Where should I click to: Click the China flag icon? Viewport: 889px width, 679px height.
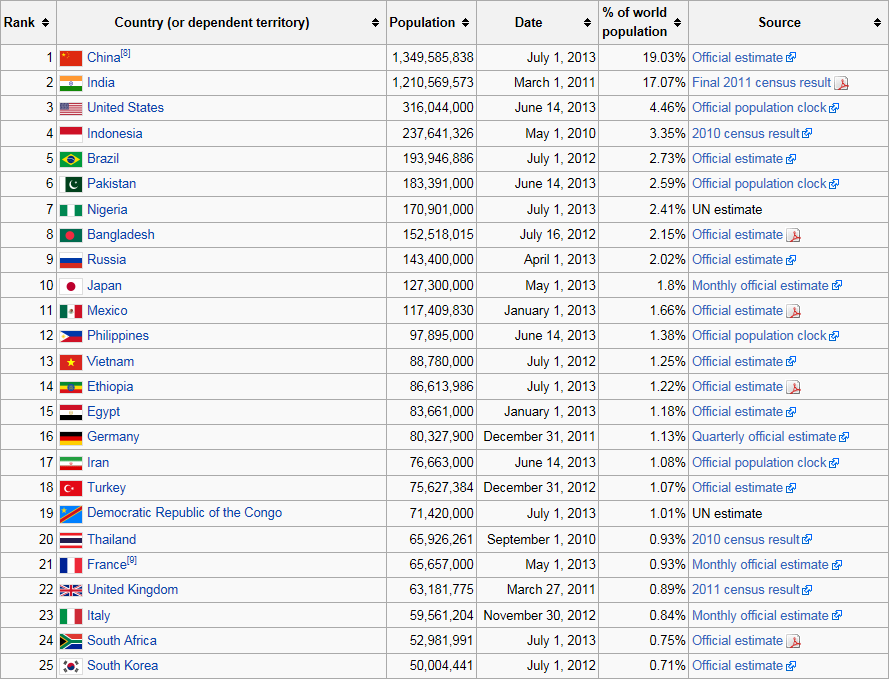click(x=70, y=58)
